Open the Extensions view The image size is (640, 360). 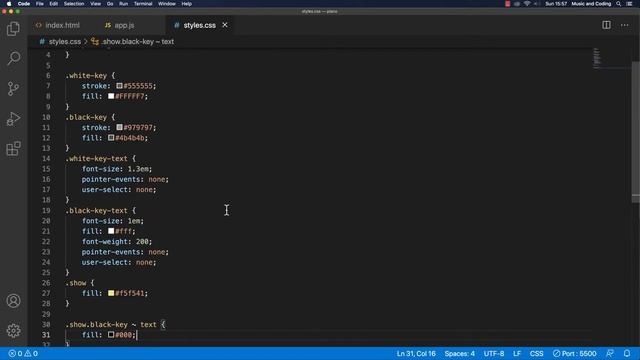(13, 148)
